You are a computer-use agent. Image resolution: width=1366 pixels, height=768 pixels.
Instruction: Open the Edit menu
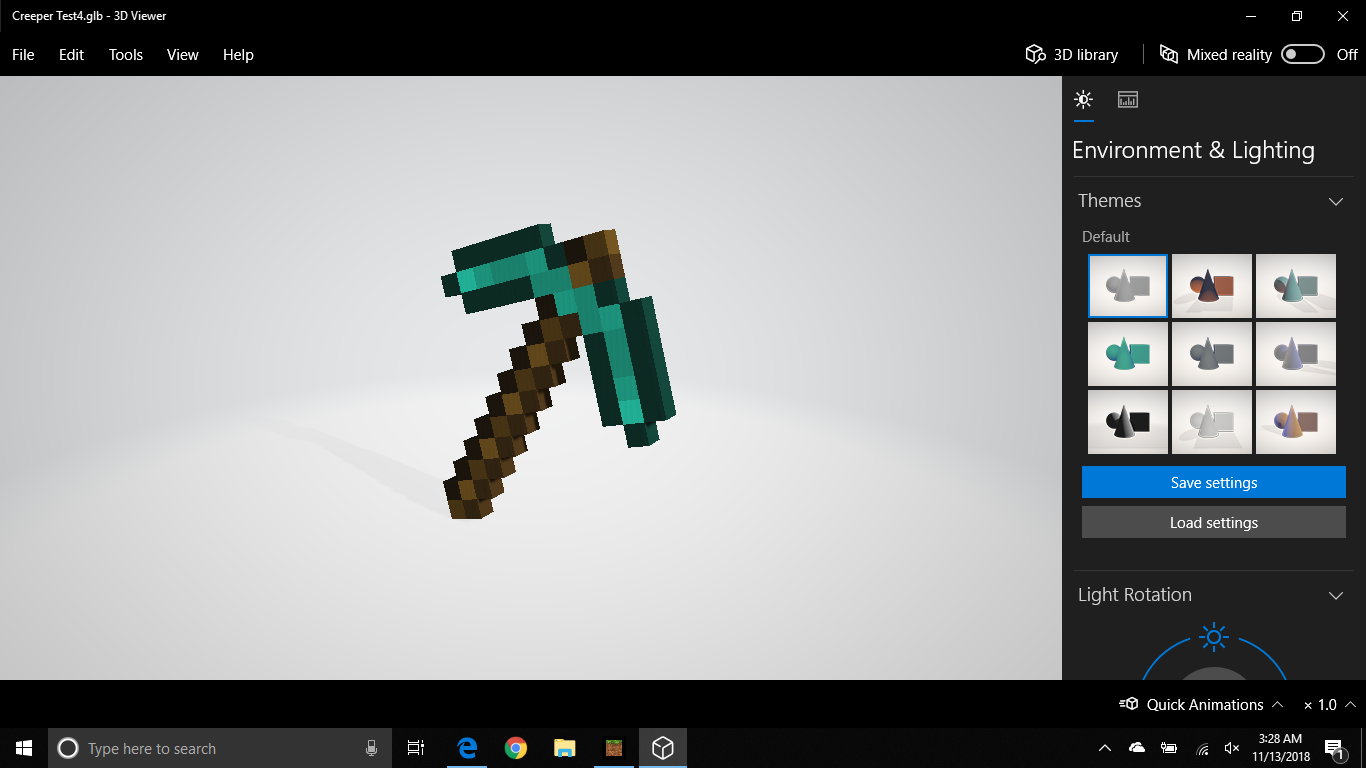coord(71,55)
